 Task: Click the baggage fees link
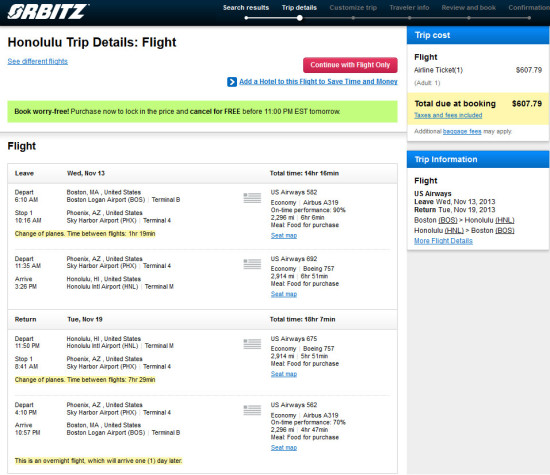point(462,132)
